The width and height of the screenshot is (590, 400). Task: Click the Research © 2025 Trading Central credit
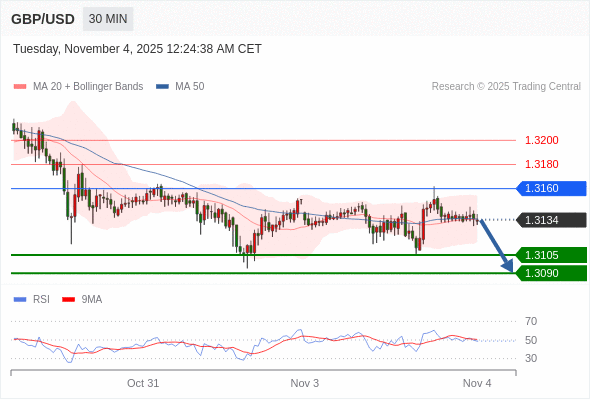pyautogui.click(x=506, y=87)
